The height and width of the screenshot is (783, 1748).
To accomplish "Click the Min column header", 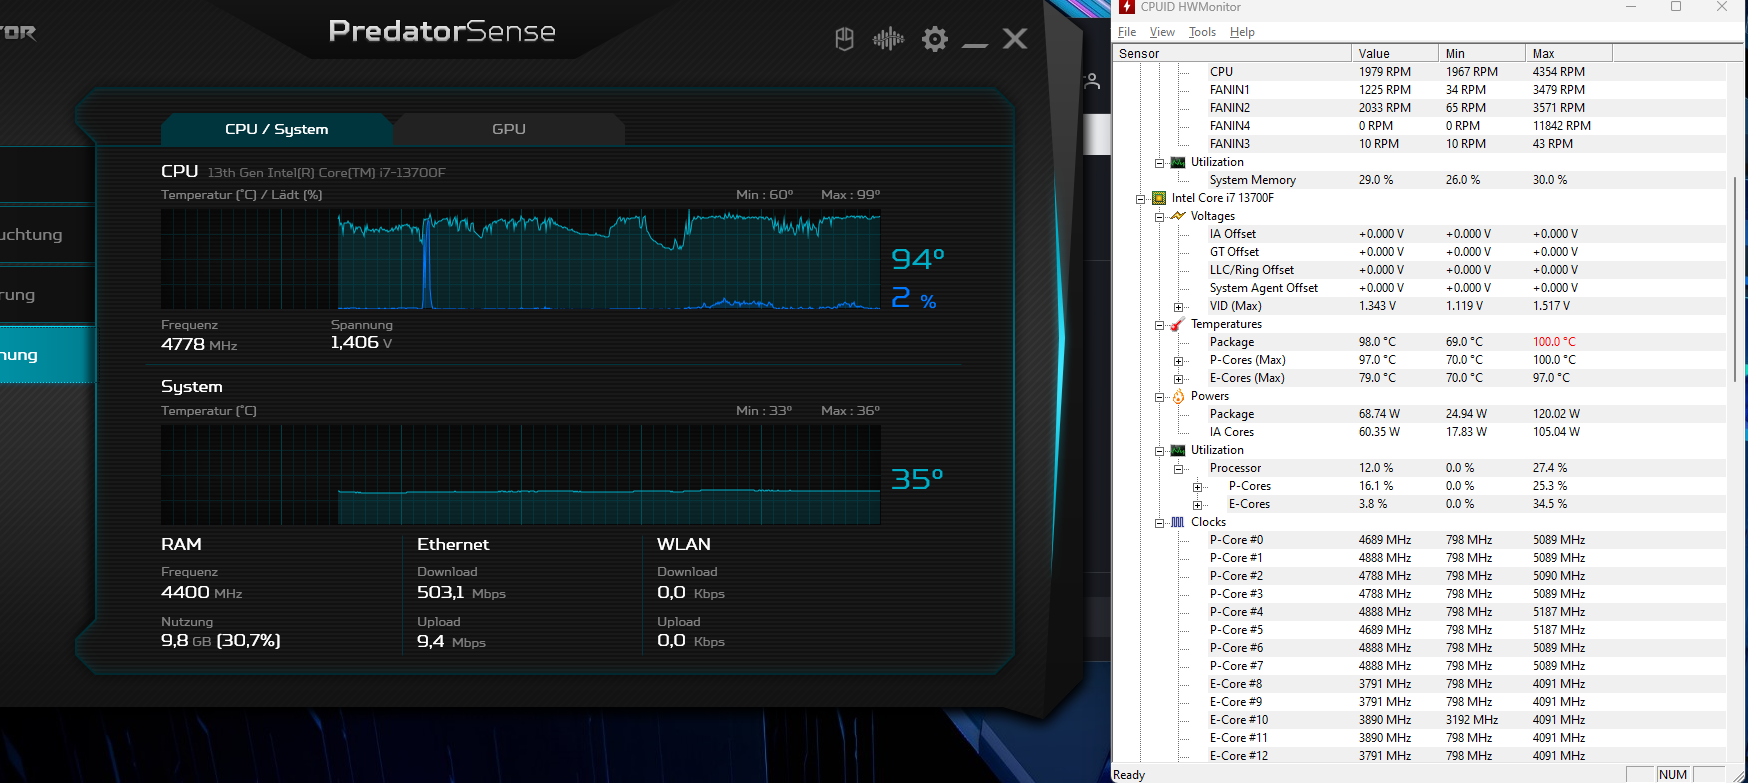I will pos(1482,54).
